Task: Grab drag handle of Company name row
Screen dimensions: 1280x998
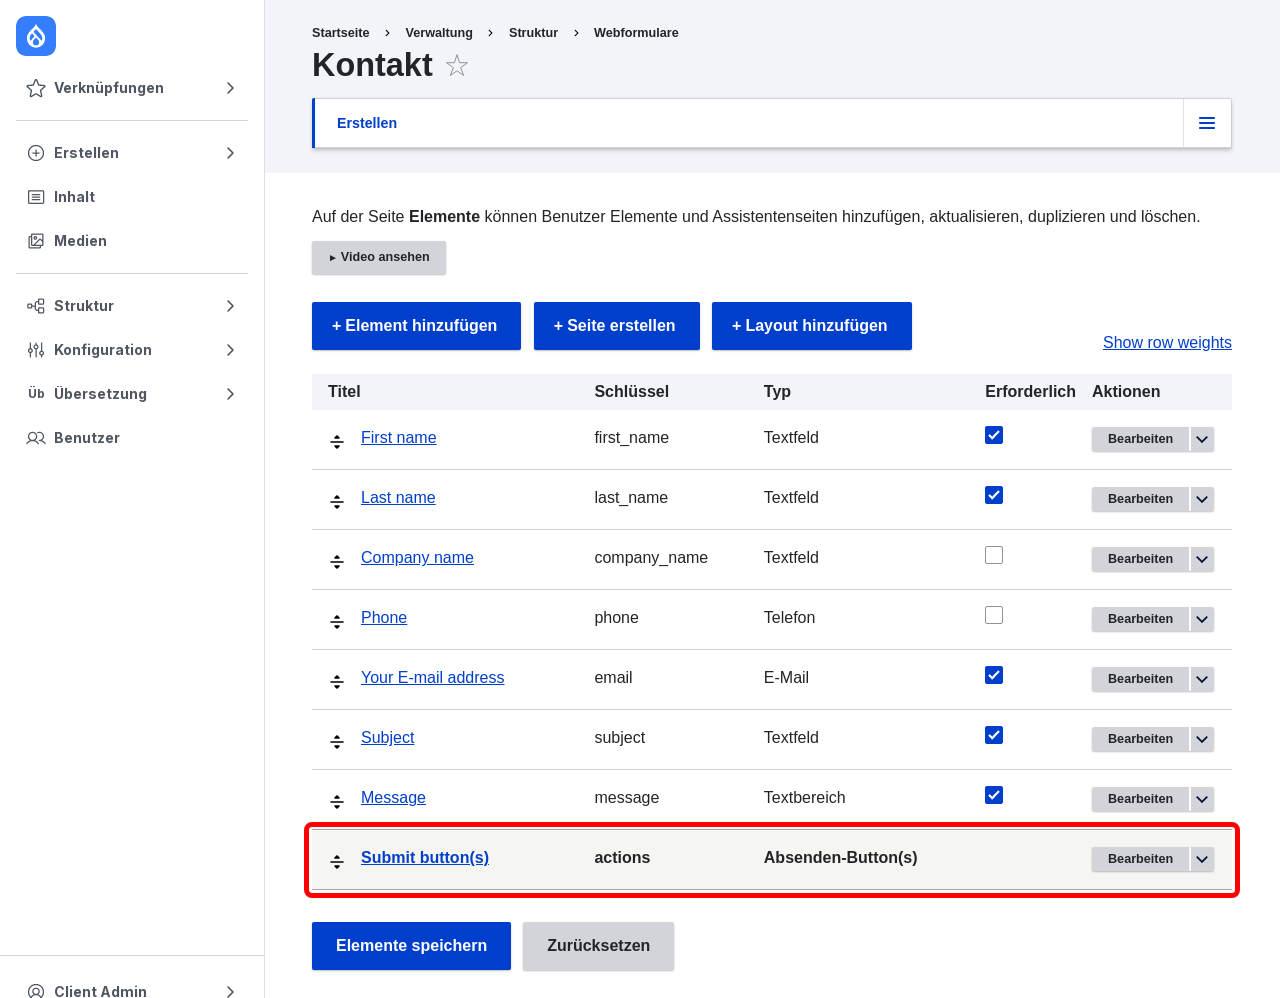Action: coord(337,561)
